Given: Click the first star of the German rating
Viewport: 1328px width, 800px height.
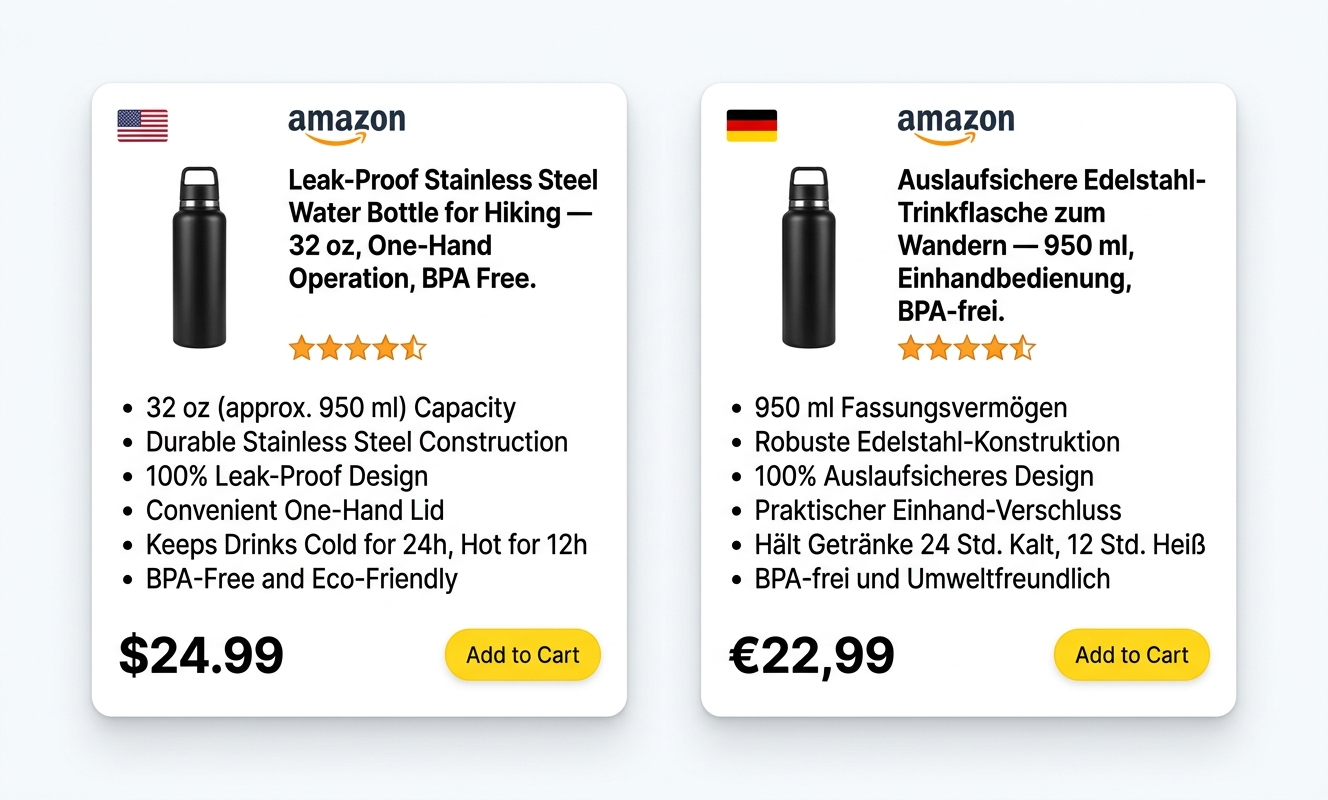Looking at the screenshot, I should tap(911, 347).
